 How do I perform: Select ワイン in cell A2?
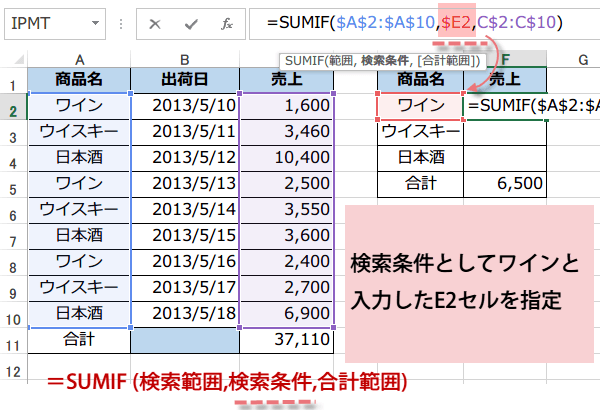point(79,106)
